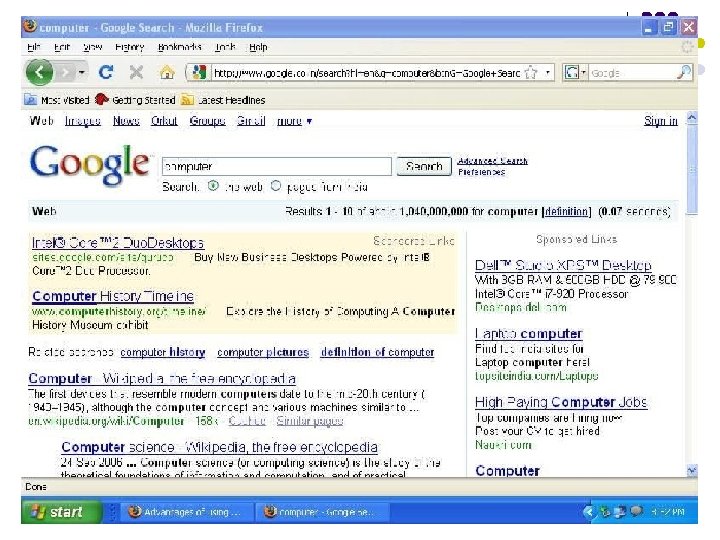Image resolution: width=720 pixels, height=540 pixels.
Task: Open the Intel Core 2 Duo Desktops ad
Action: [x=118, y=242]
